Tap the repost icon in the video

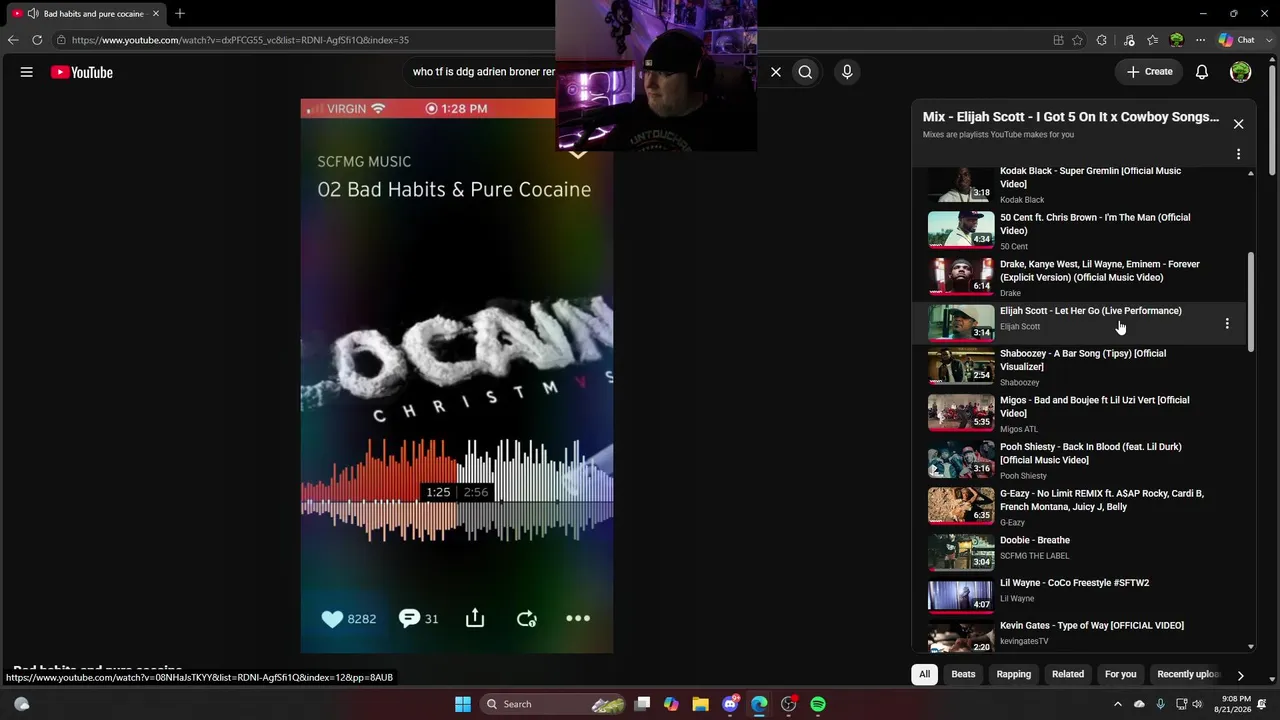(x=526, y=619)
